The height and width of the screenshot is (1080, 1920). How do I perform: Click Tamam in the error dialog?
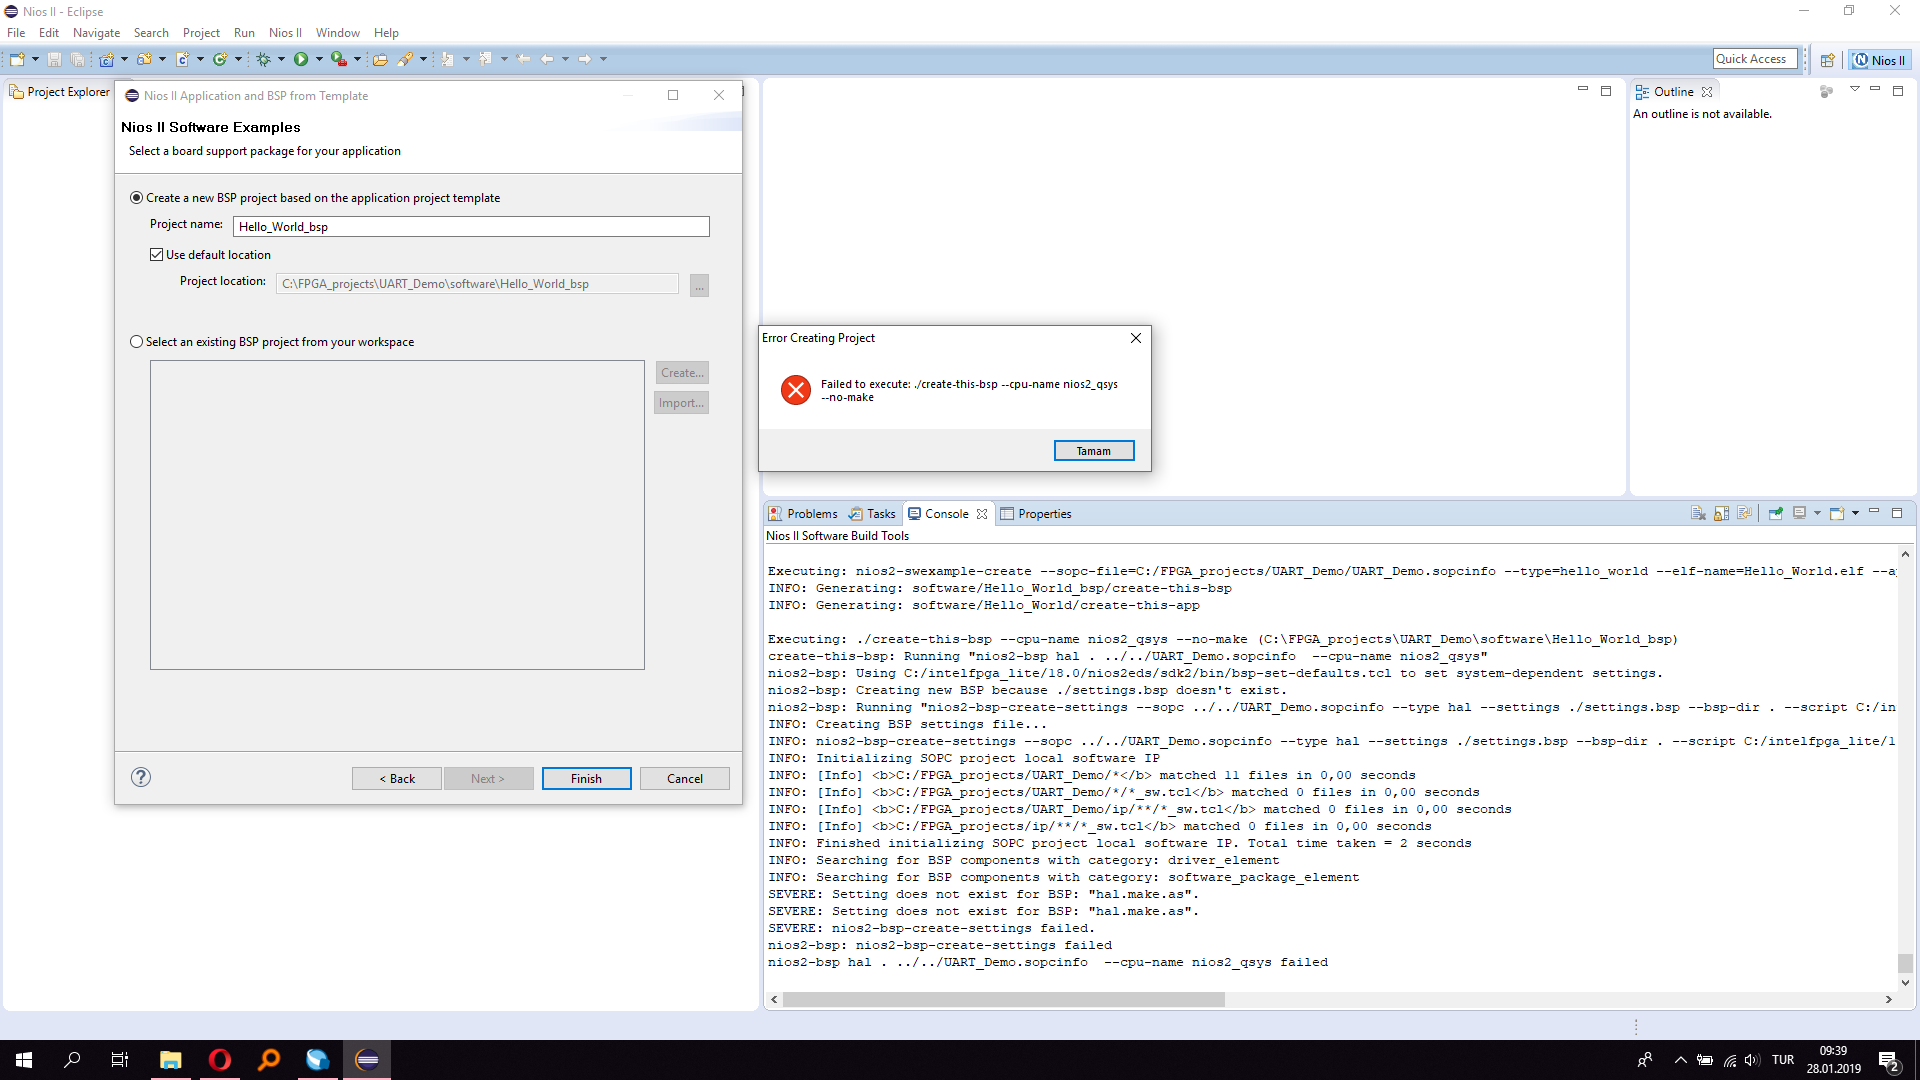click(1094, 451)
